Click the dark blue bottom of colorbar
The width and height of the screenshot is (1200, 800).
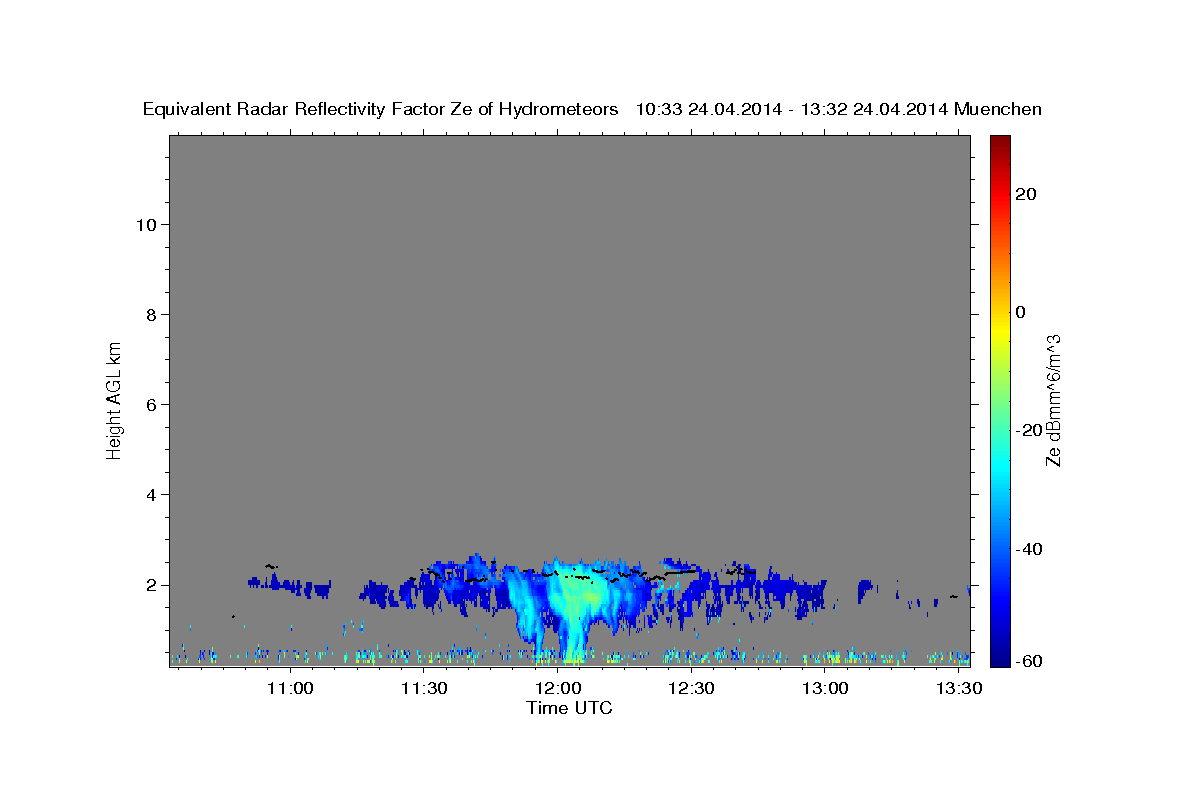pyautogui.click(x=1000, y=655)
